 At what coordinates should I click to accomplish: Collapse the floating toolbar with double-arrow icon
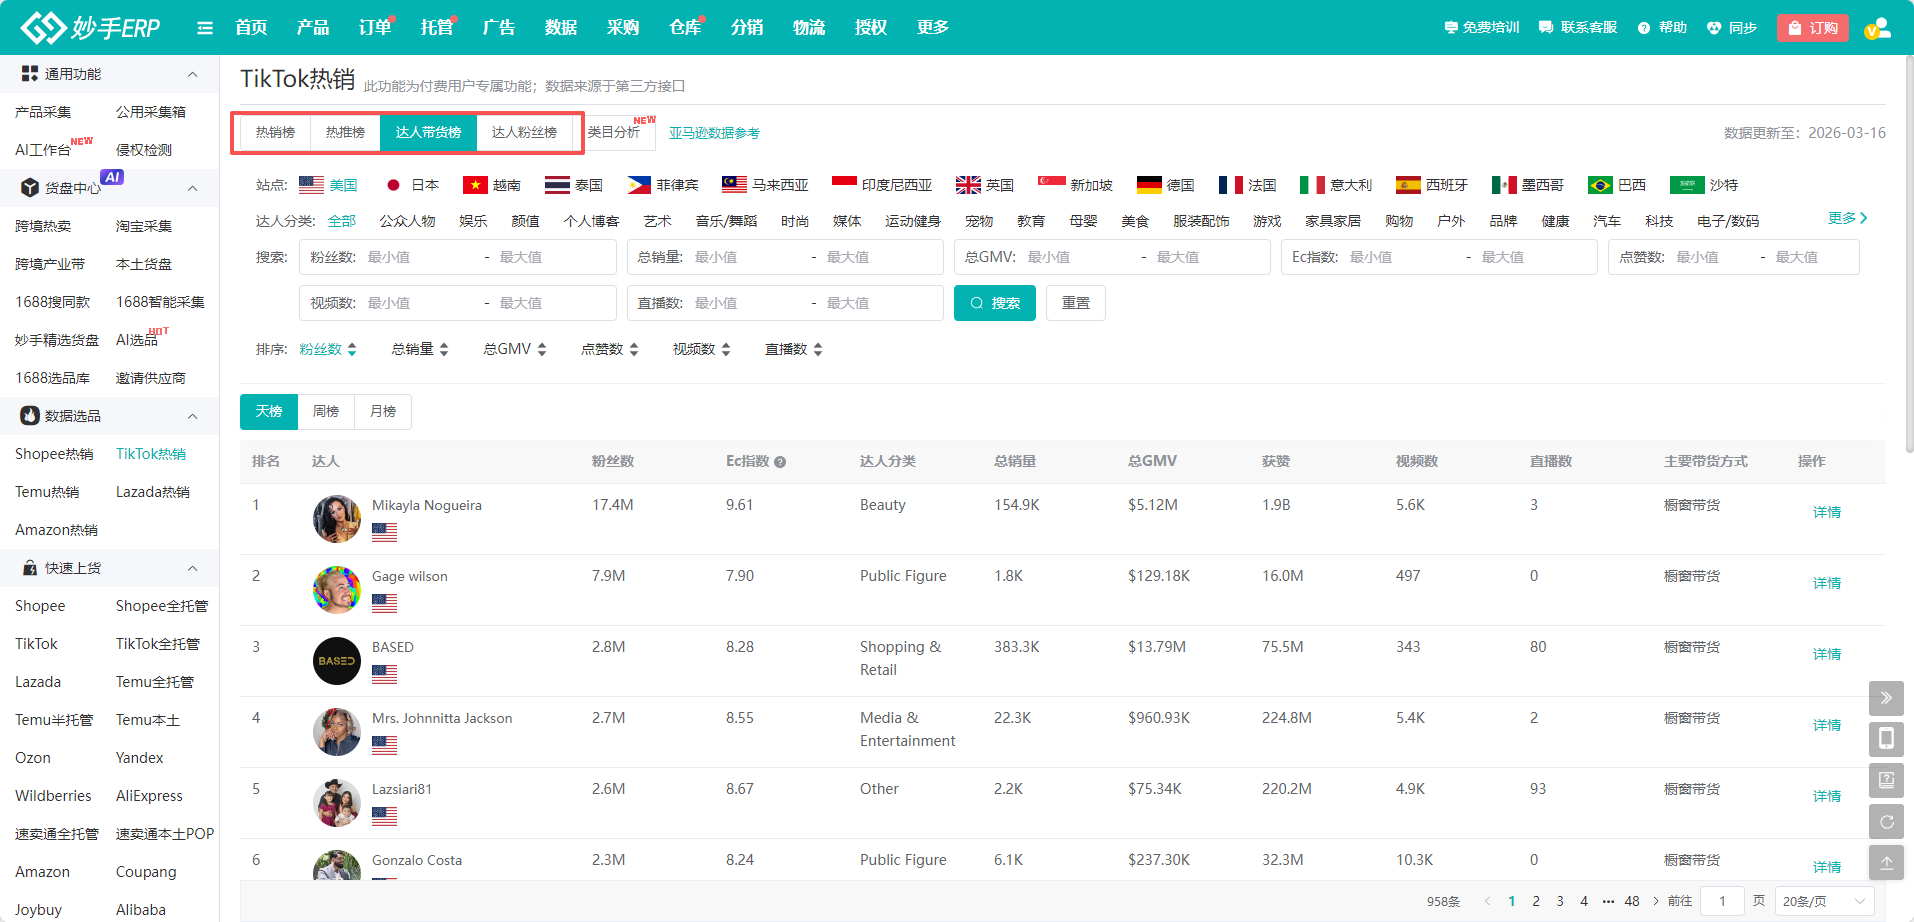(x=1886, y=698)
